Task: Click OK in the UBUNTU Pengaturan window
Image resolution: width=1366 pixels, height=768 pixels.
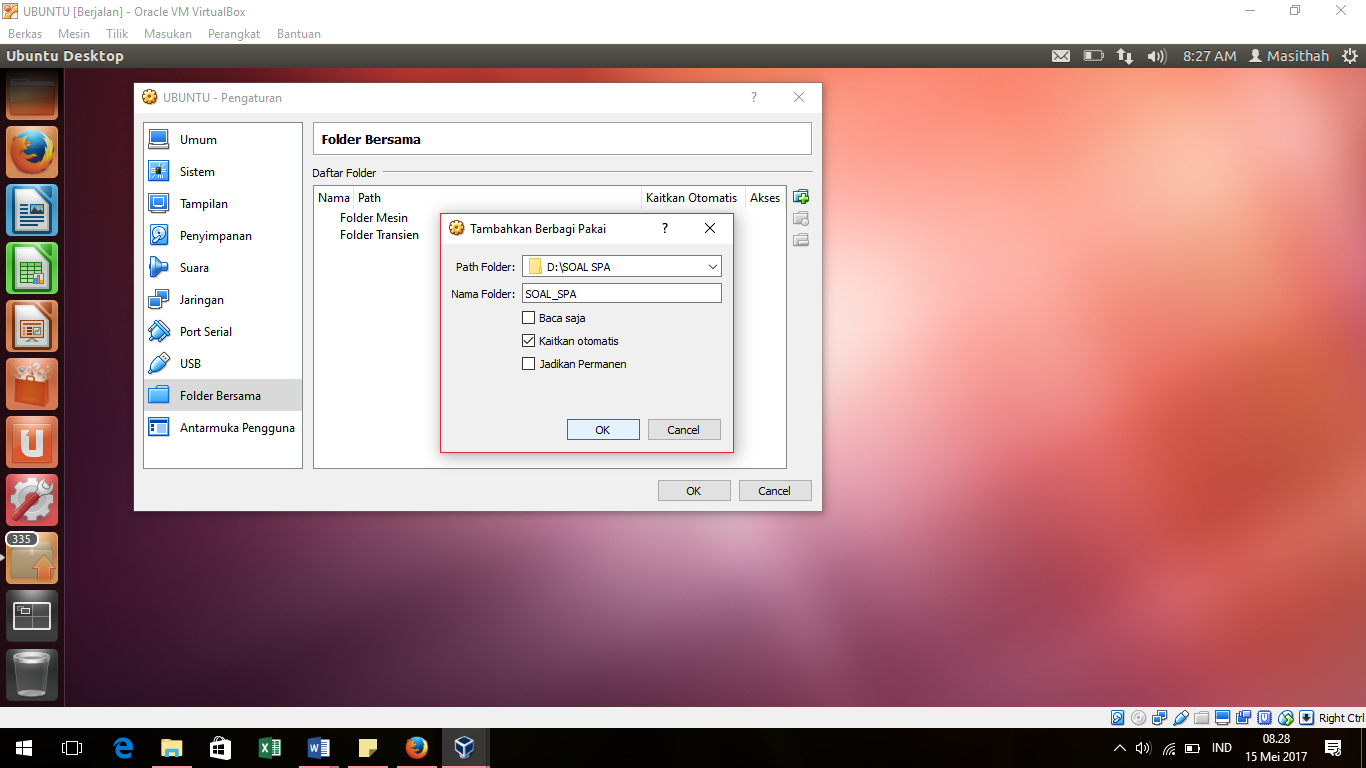Action: (694, 491)
